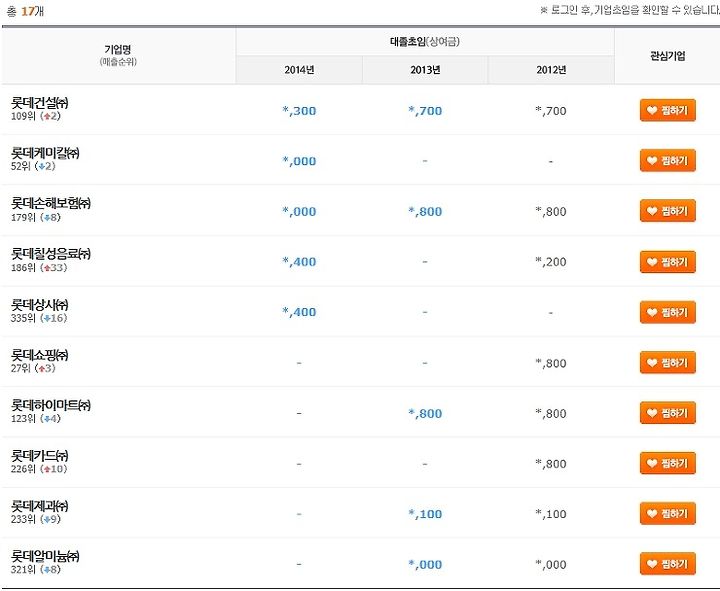Image resolution: width=720 pixels, height=591 pixels.
Task: Open company name 롯데쇼핑㈜
Action: (40, 355)
